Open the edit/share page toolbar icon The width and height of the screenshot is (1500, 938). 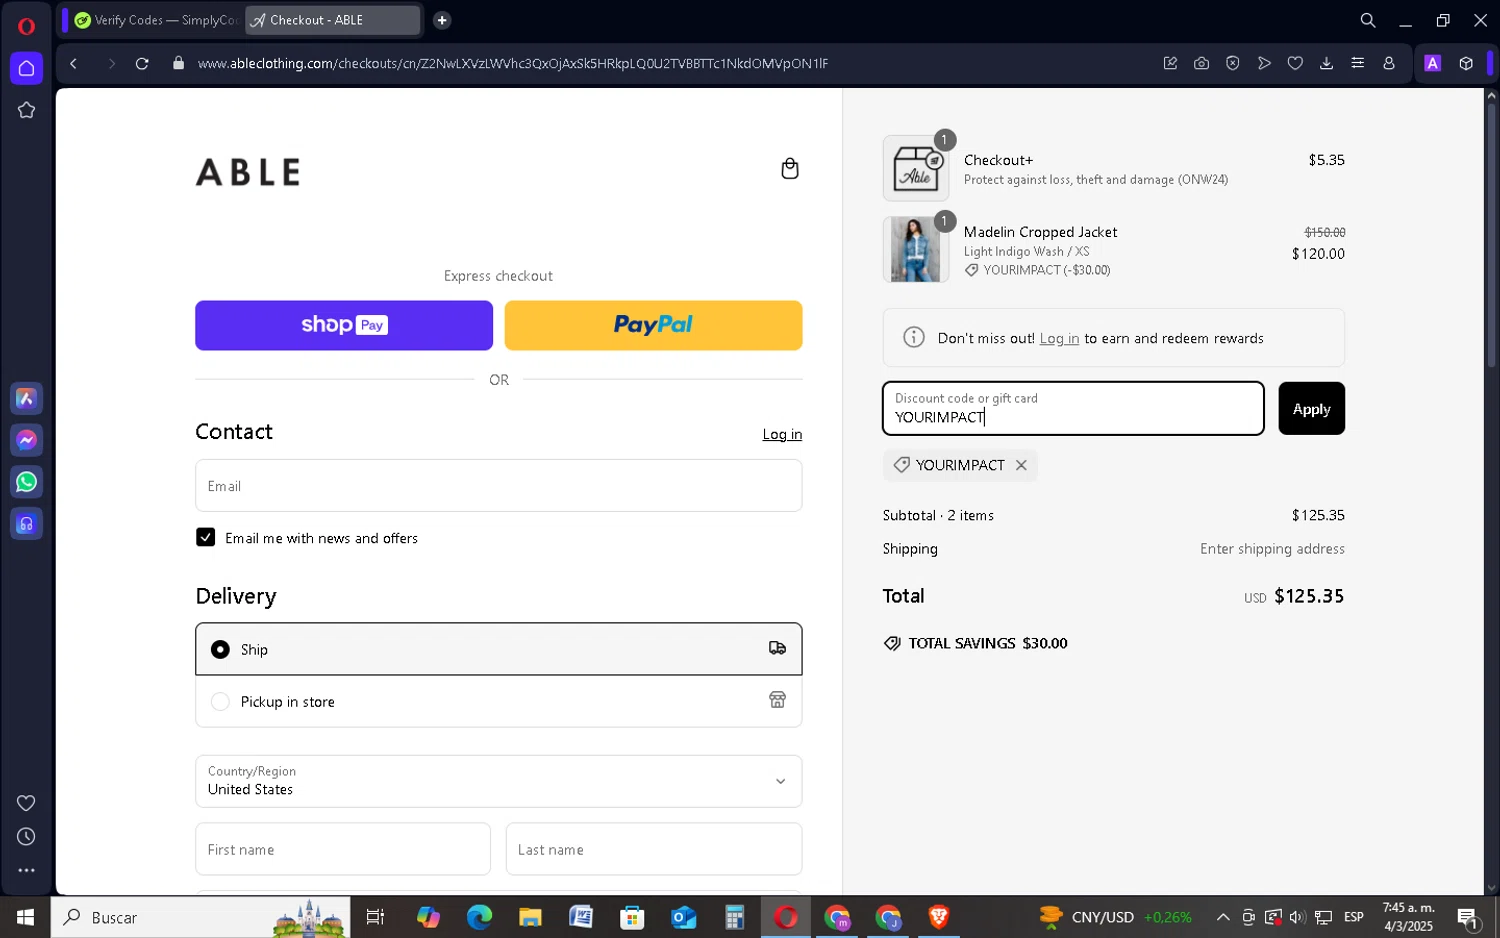(x=1170, y=63)
